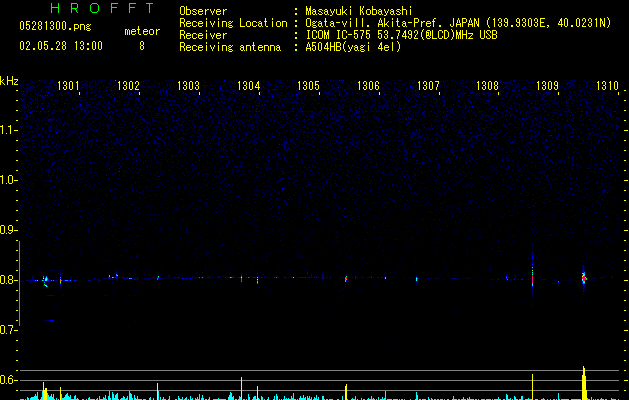Click the 0.7 kHz frequency axis label
Screen dimensions: 629x400
8,330
